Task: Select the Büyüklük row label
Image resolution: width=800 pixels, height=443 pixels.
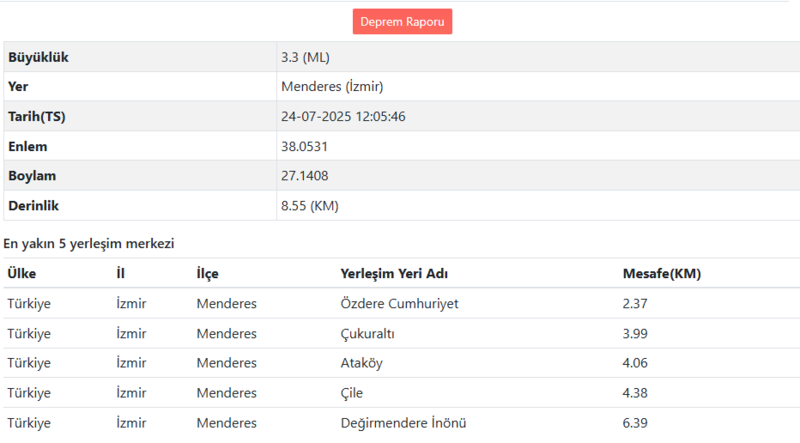Action: pyautogui.click(x=39, y=57)
